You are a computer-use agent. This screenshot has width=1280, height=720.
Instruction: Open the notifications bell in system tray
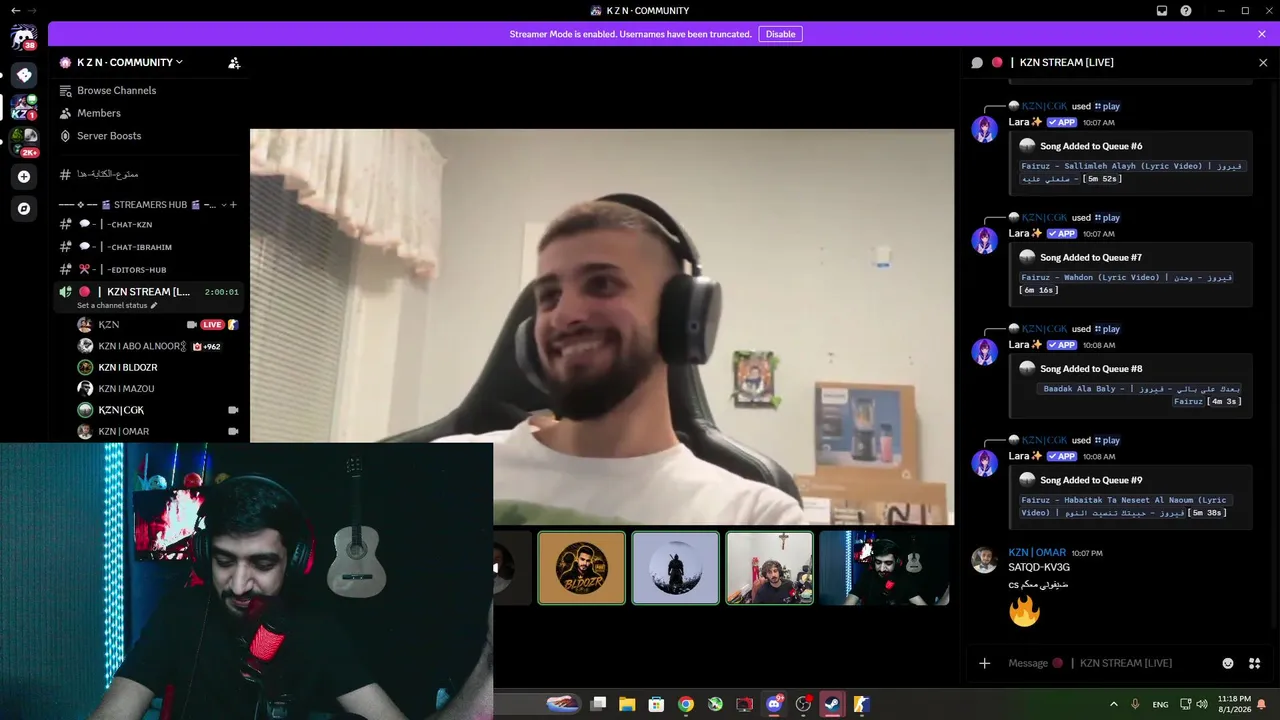tap(1262, 704)
